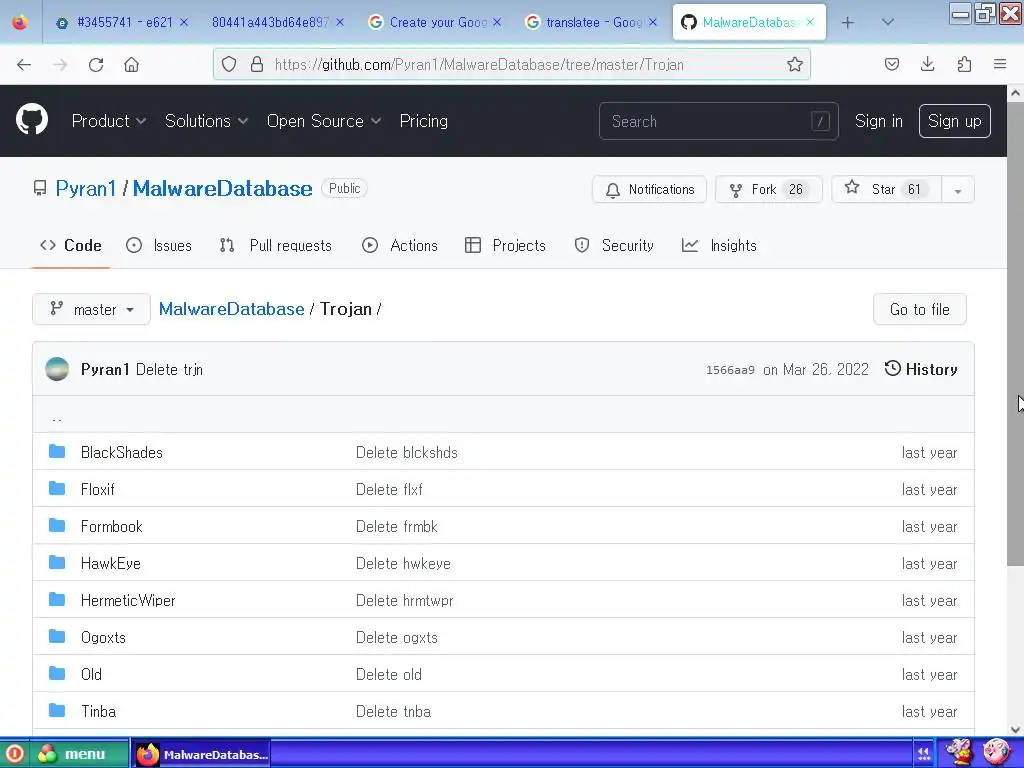Screen dimensions: 1024x768
Task: Switch to the Projects tab
Action: (505, 246)
